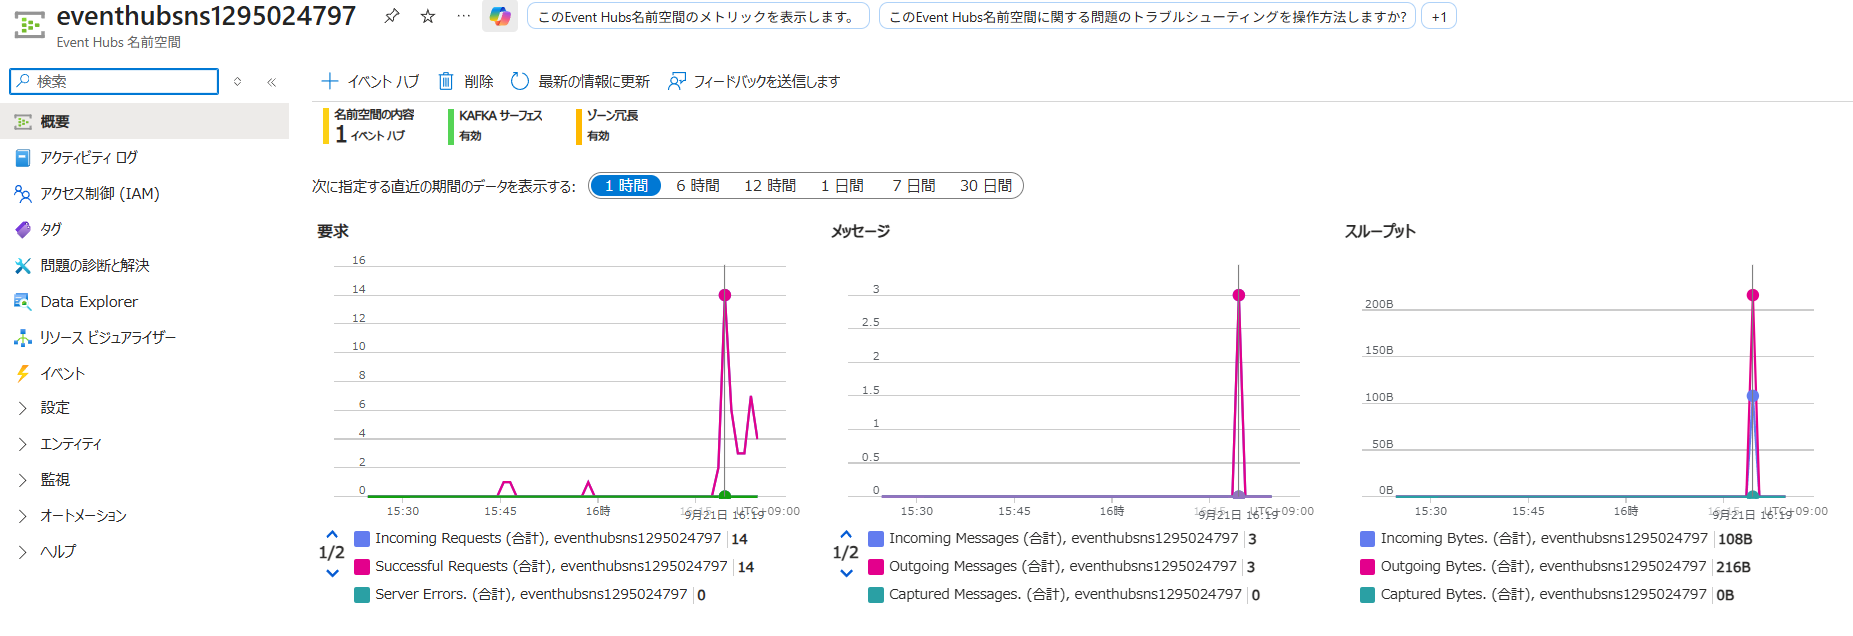This screenshot has height=636, width=1853.
Task: Click Server Errors legend color swatch
Action: (x=362, y=595)
